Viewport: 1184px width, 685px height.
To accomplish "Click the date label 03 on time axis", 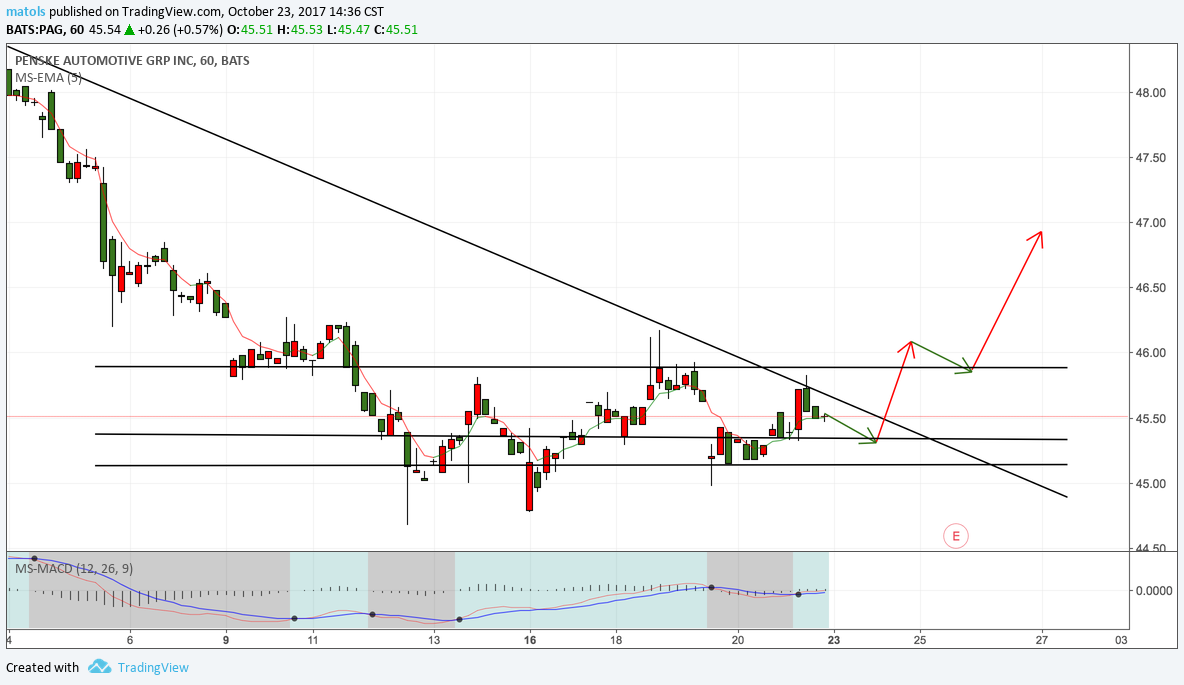I will (x=1121, y=640).
